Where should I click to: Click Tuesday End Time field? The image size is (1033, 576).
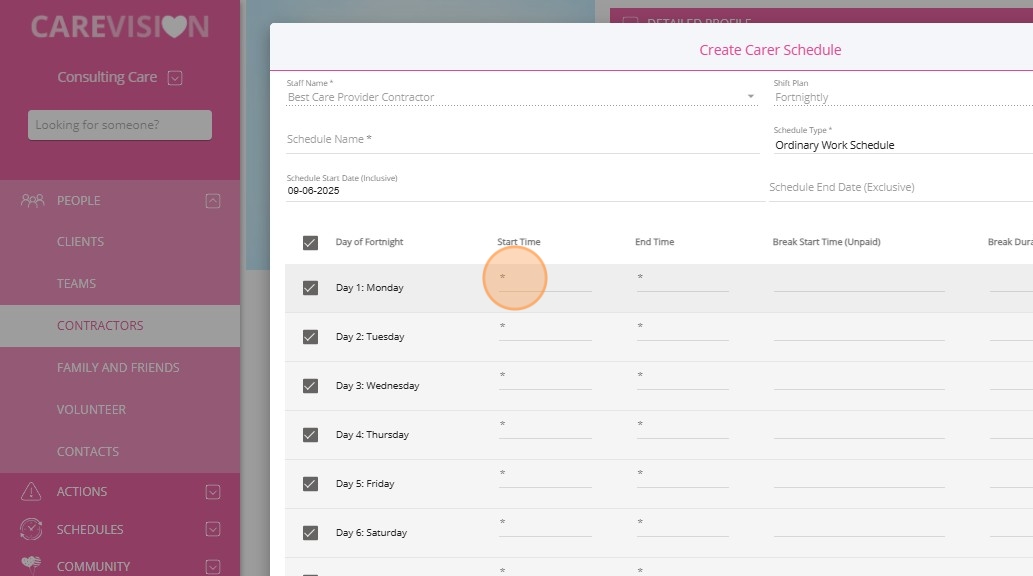[683, 332]
